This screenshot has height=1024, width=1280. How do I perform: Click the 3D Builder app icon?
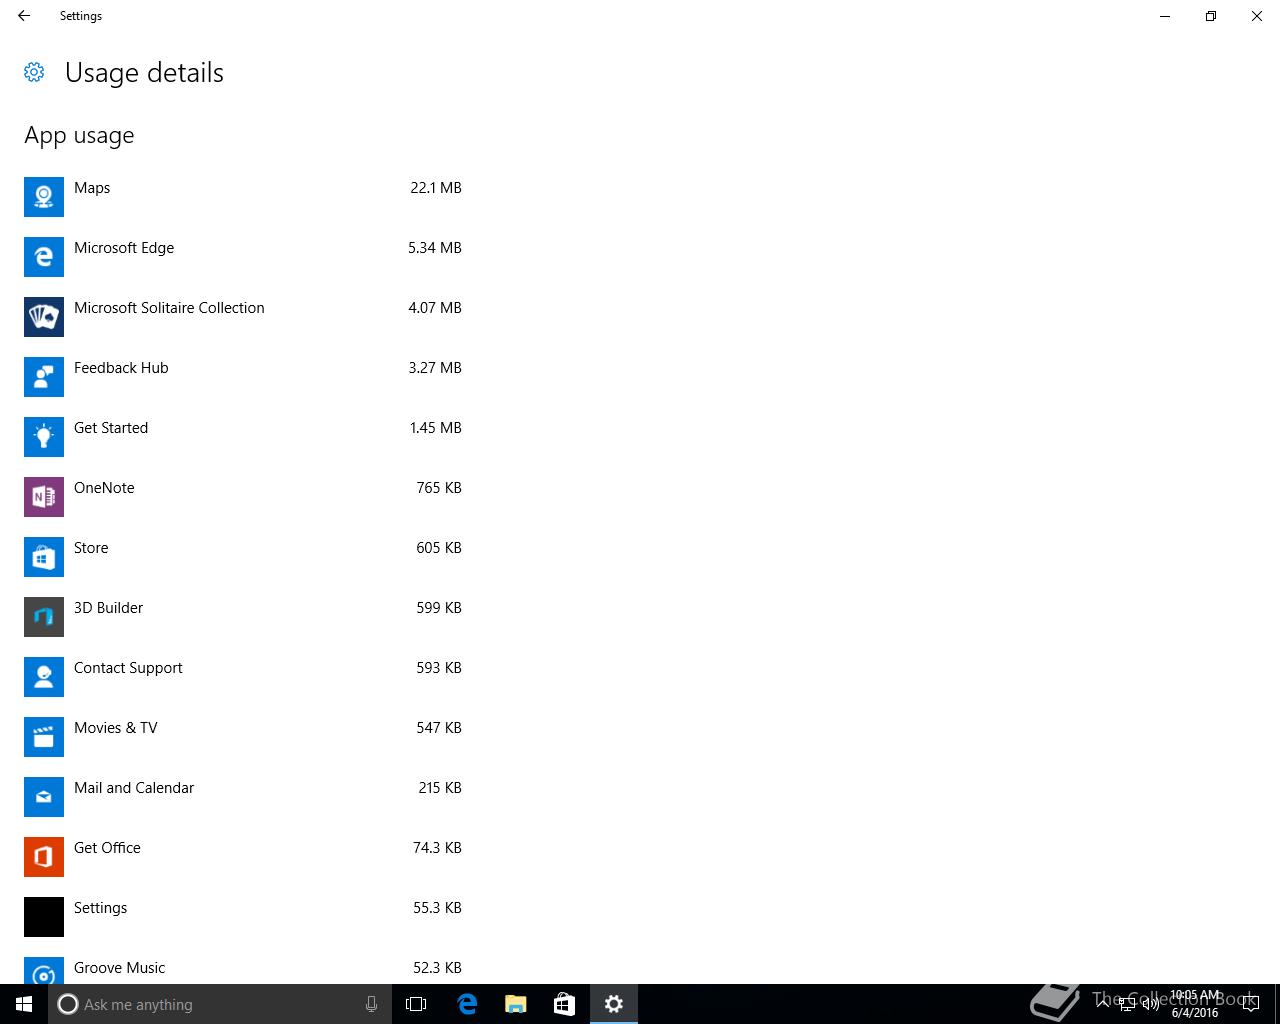[44, 617]
